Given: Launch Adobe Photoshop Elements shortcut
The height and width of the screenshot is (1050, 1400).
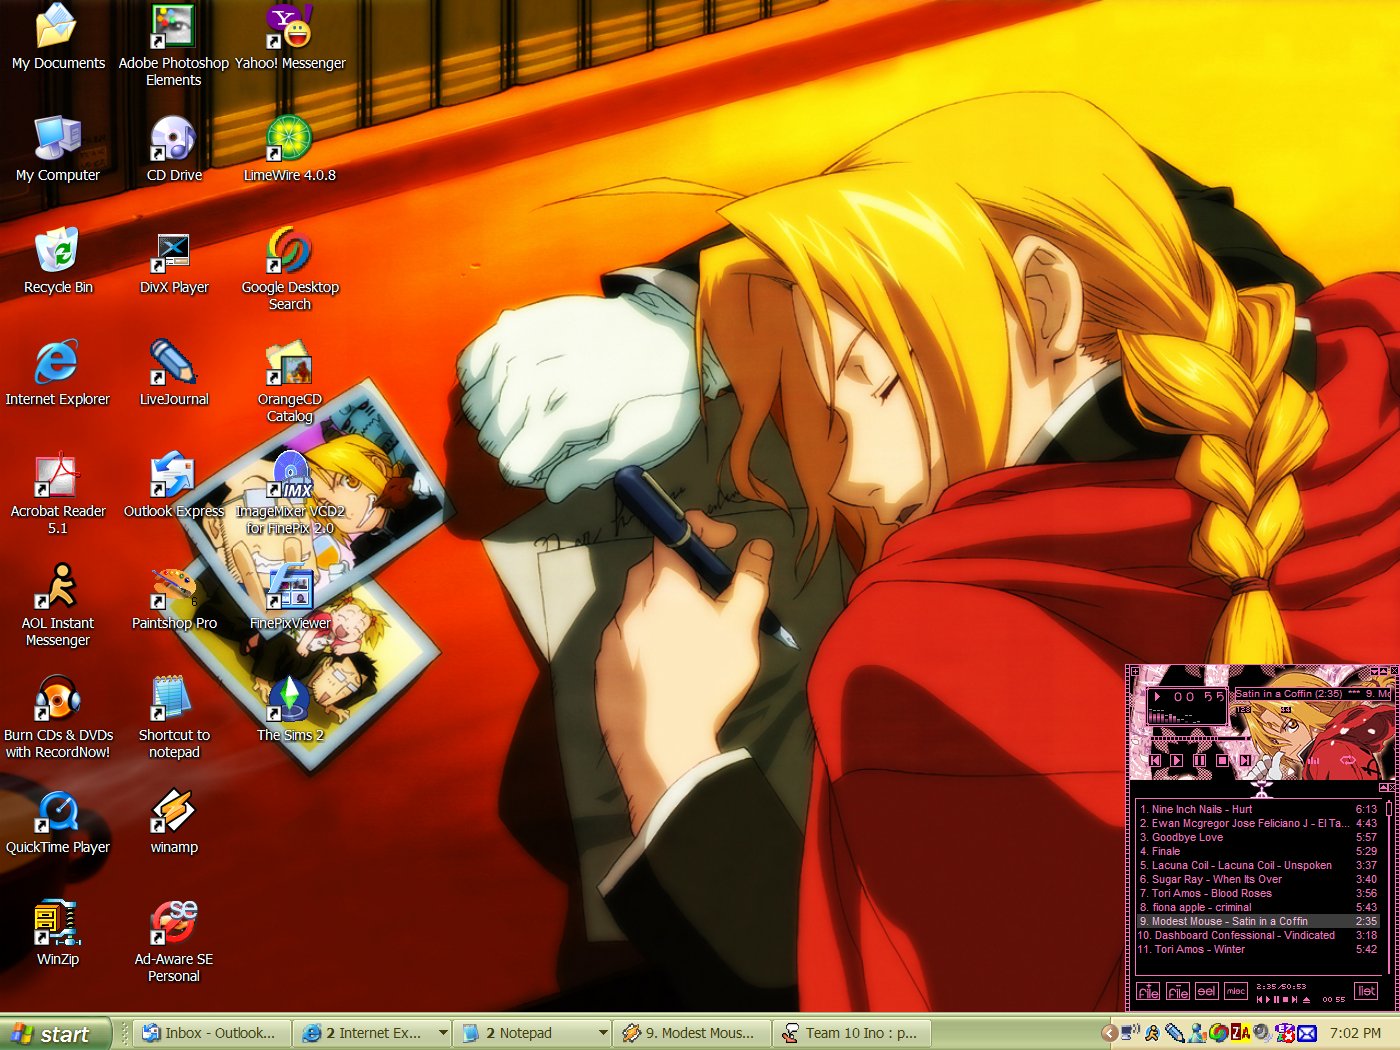Looking at the screenshot, I should click(173, 45).
